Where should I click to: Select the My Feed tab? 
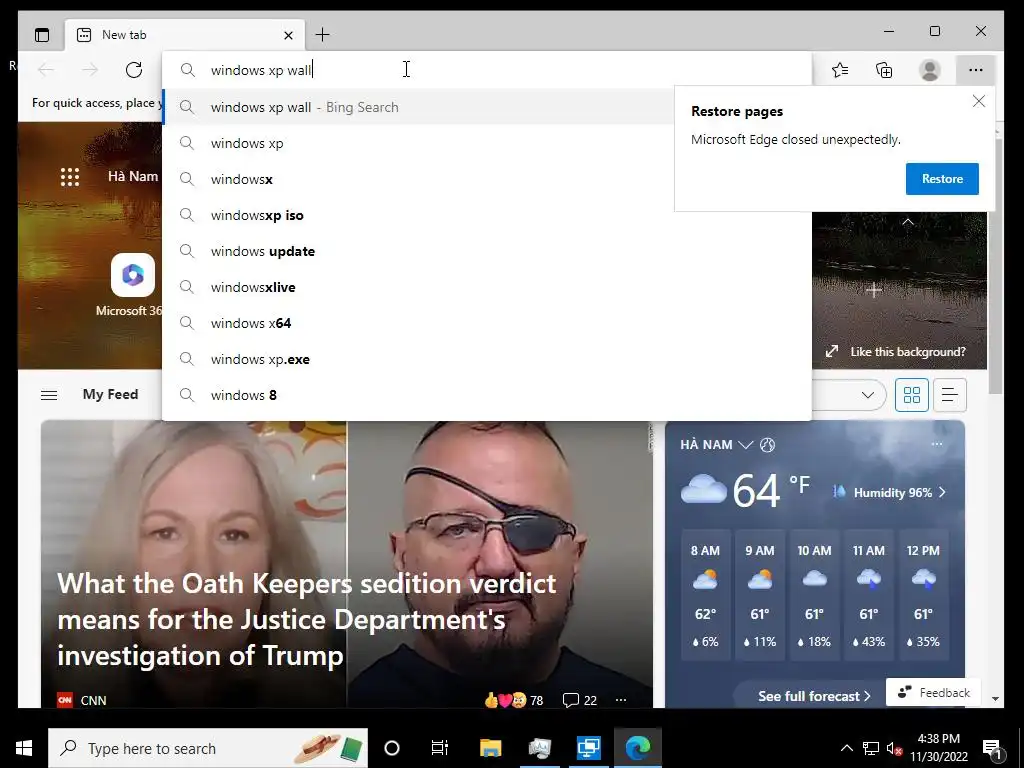click(110, 394)
